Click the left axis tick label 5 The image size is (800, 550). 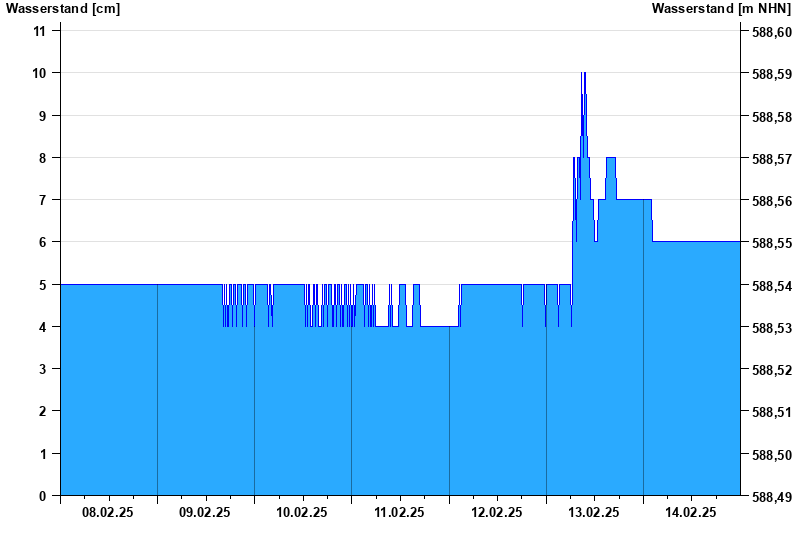click(43, 285)
